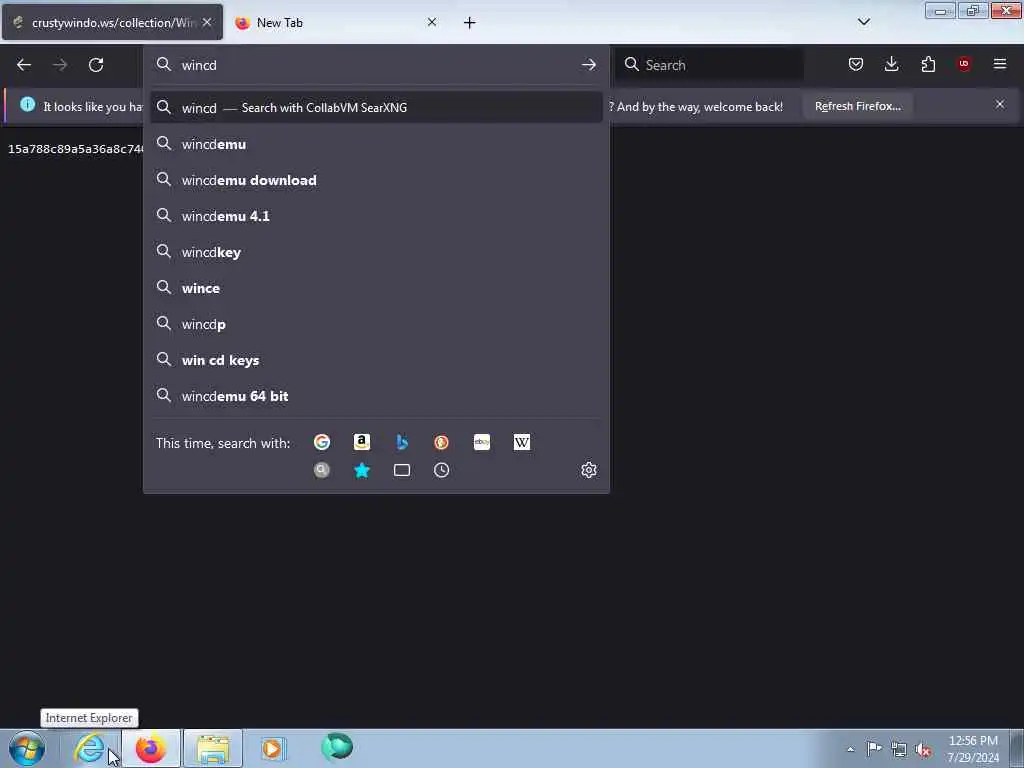Search this time with eBay
The width and height of the screenshot is (1024, 768).
pos(482,442)
